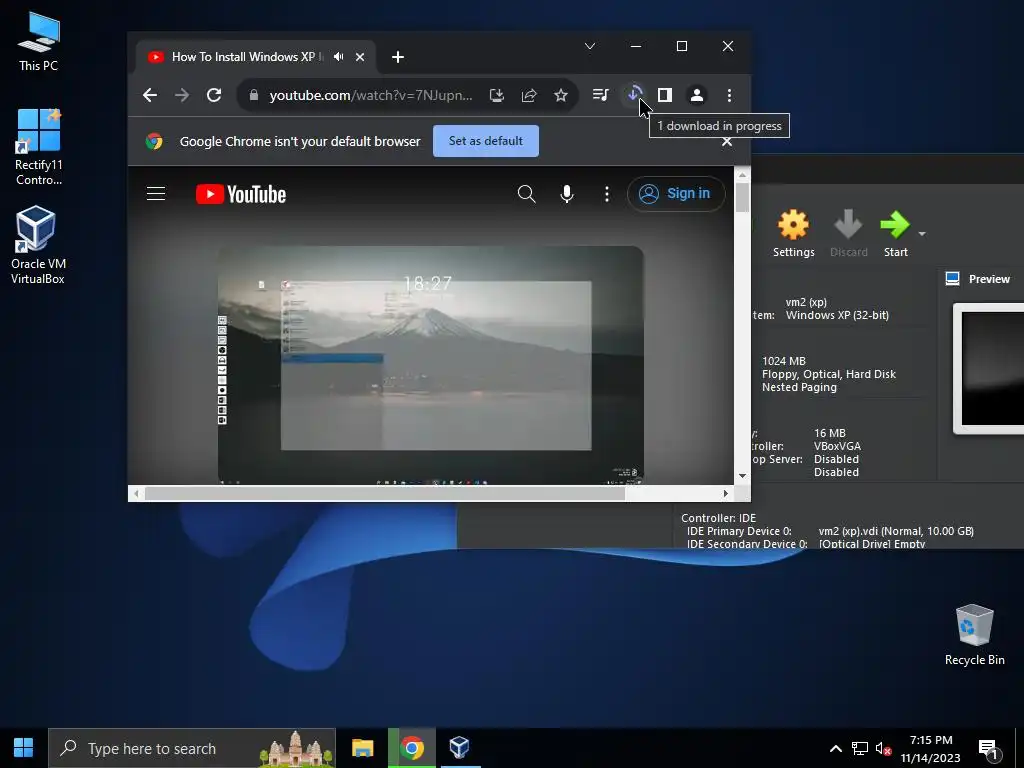This screenshot has height=768, width=1024.
Task: Click the vertical scrollbar down arrow
Action: [743, 476]
